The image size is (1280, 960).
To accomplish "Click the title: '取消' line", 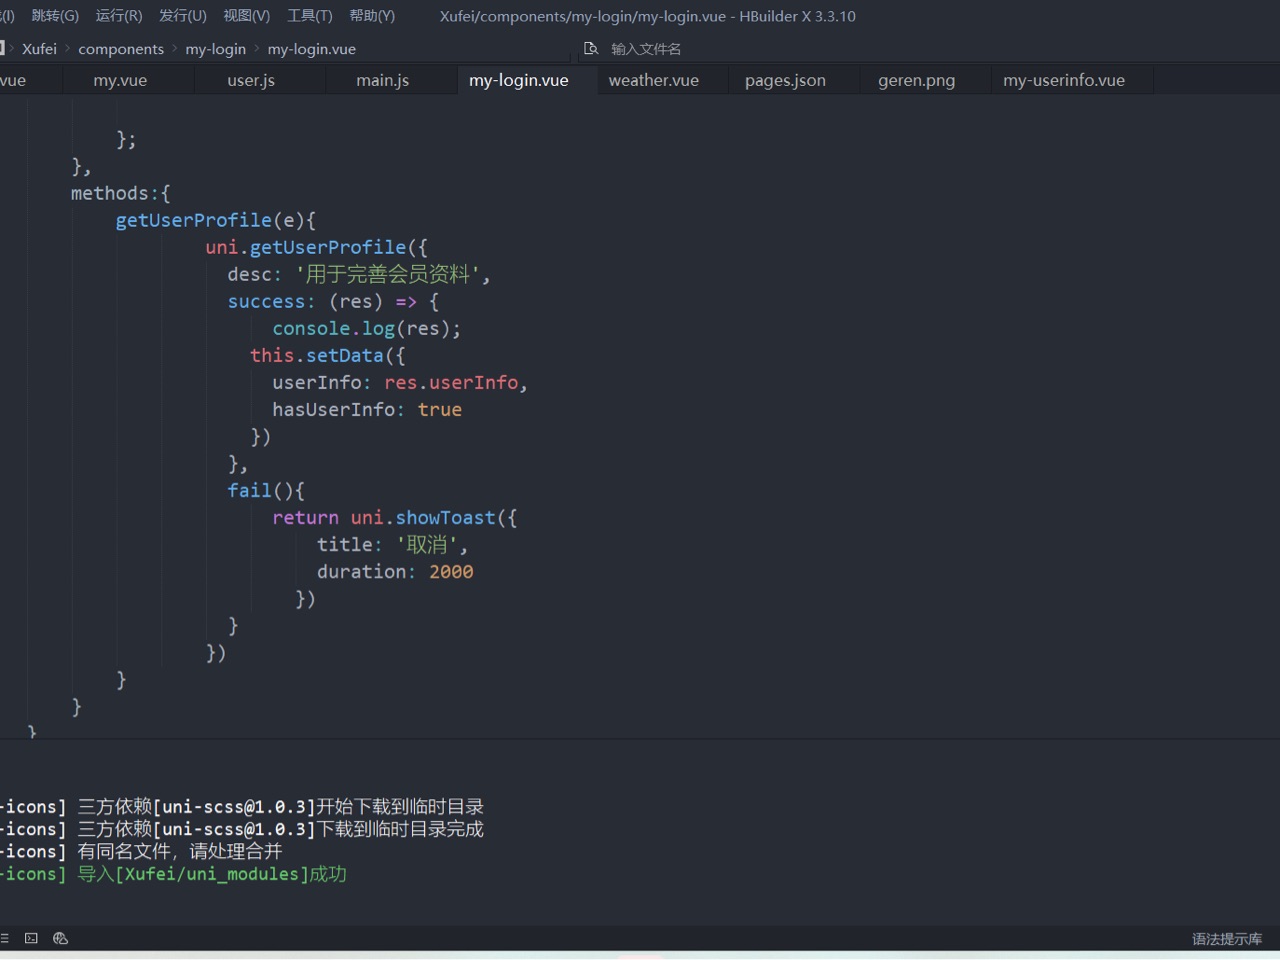I will point(392,544).
